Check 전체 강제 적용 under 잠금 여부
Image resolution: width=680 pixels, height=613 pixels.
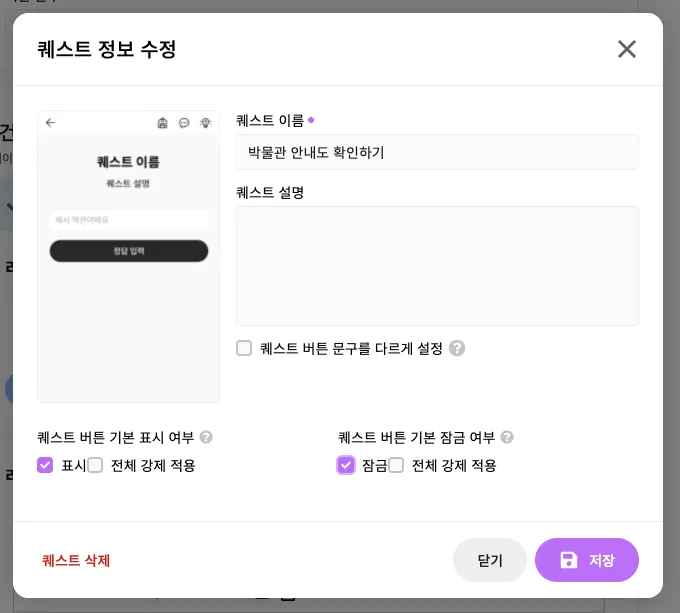pyautogui.click(x=397, y=465)
